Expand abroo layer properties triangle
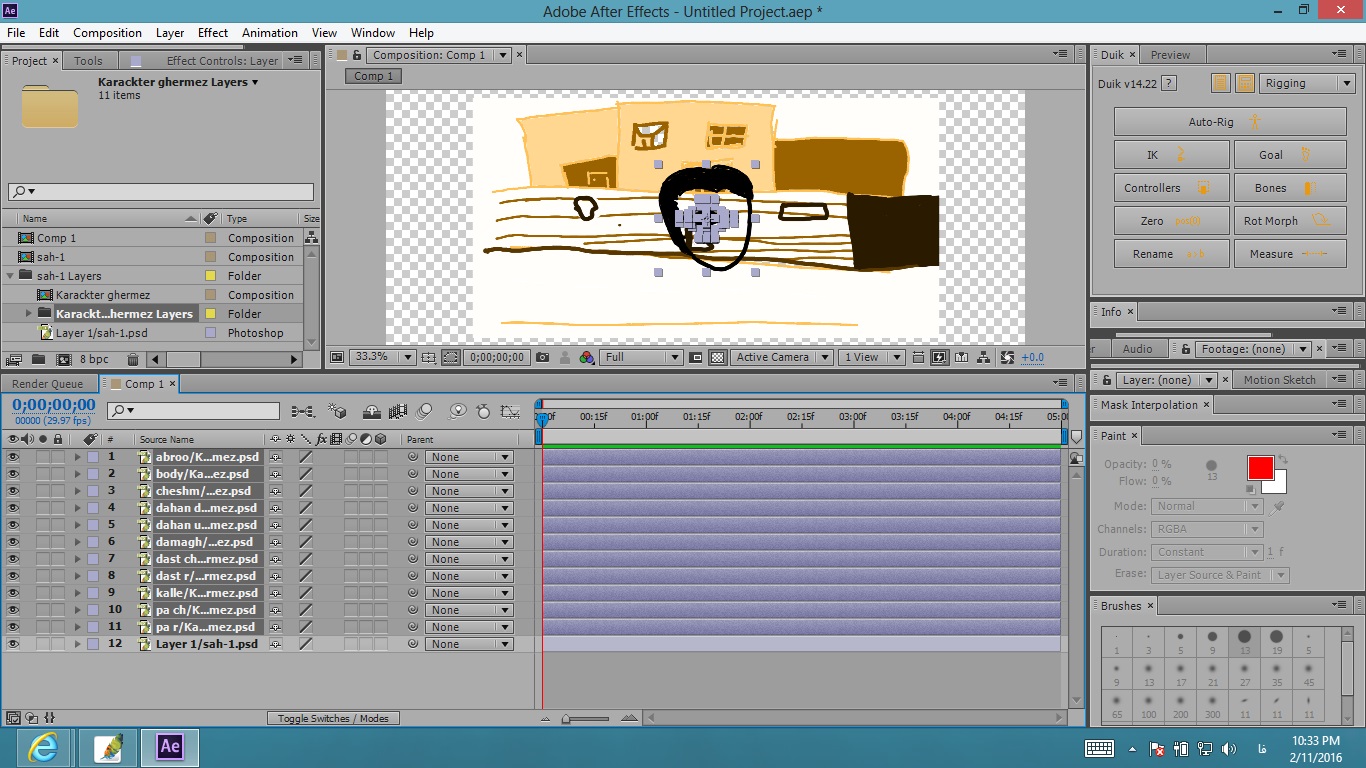 [77, 457]
